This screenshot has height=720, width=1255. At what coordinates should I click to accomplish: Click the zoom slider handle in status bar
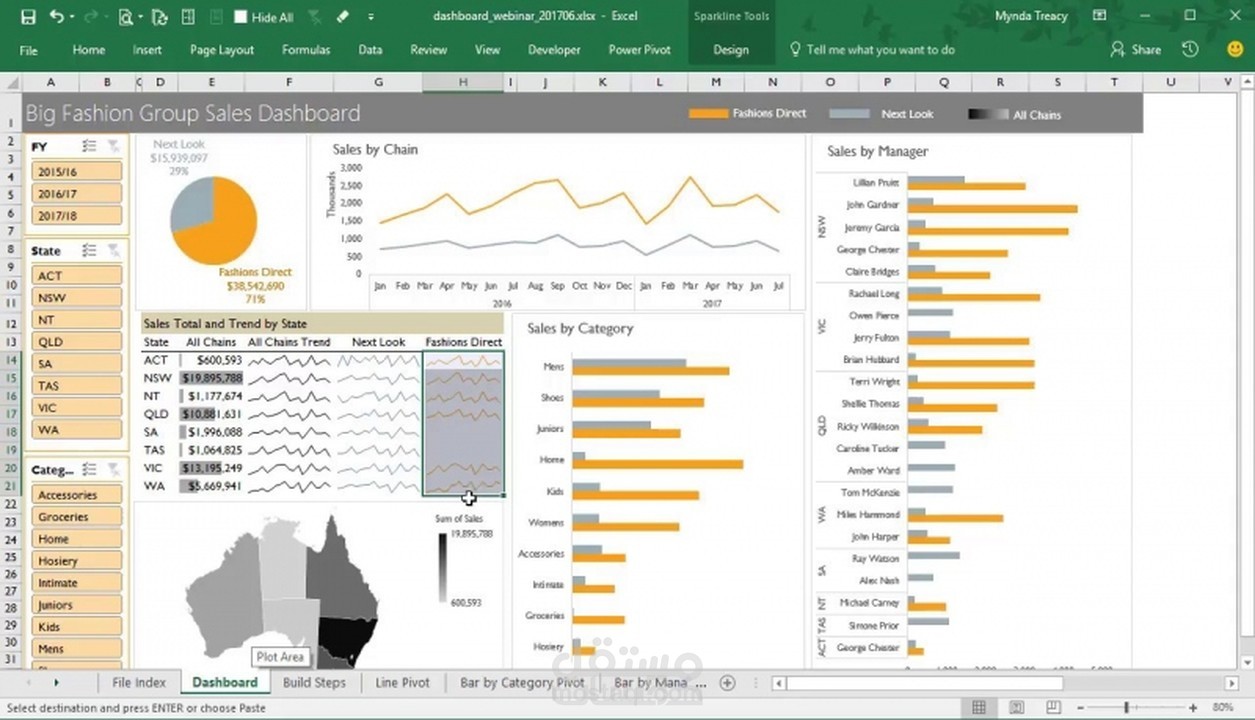pyautogui.click(x=1126, y=708)
